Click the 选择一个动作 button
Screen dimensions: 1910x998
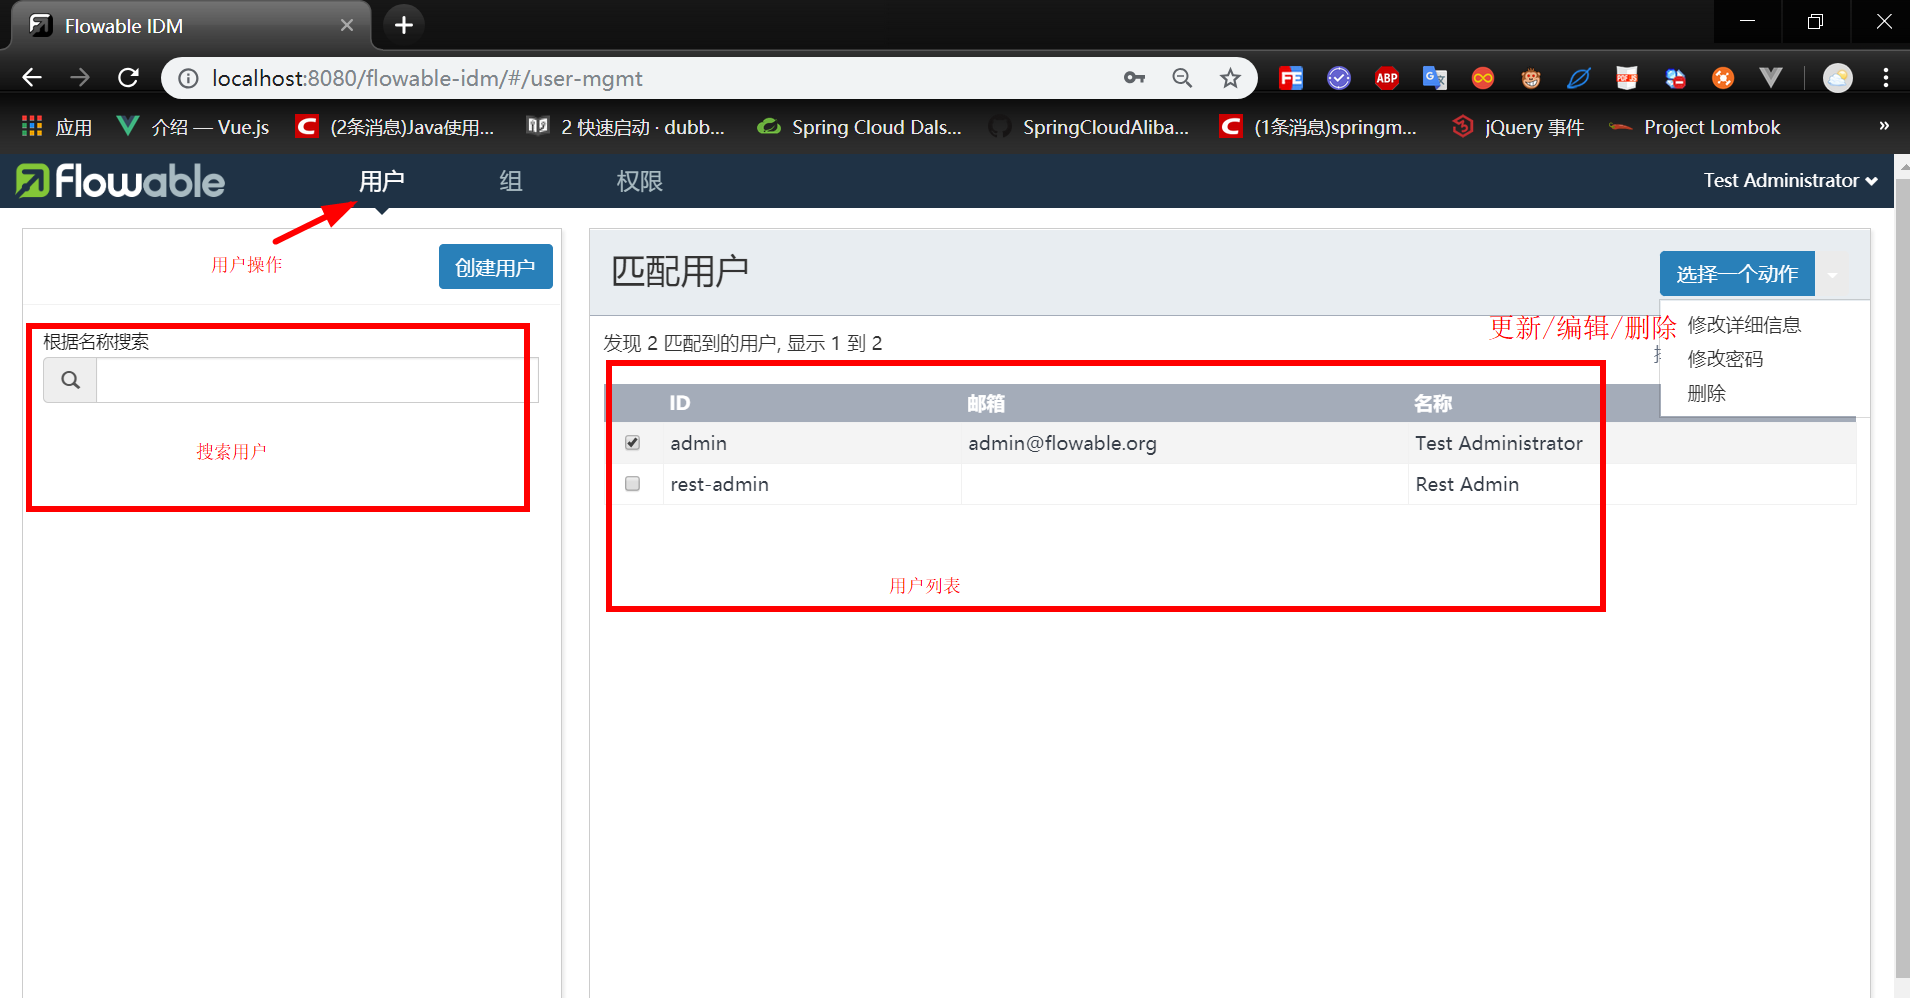tap(1737, 274)
